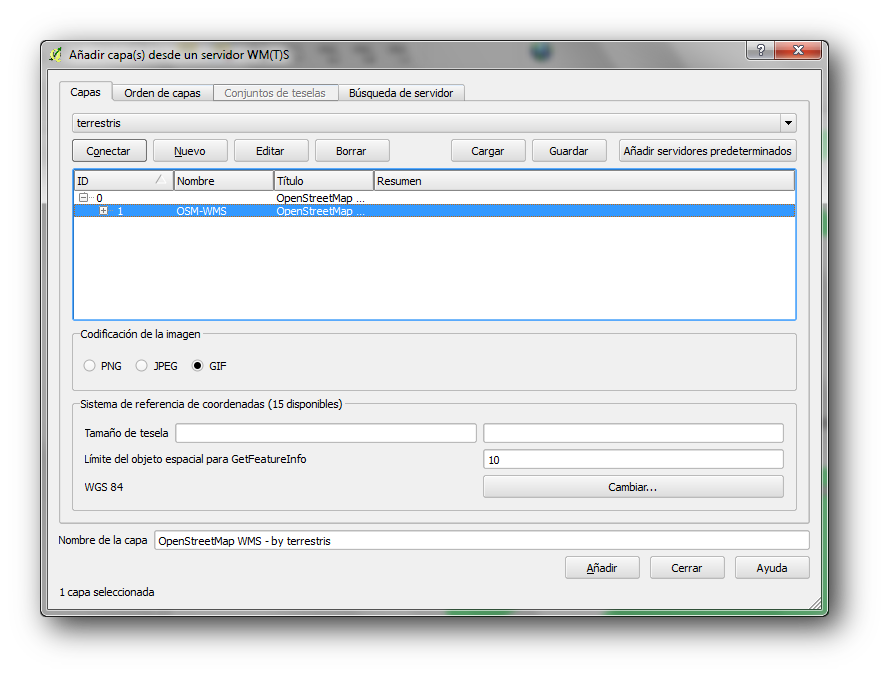Click the Cargar button

tap(488, 151)
